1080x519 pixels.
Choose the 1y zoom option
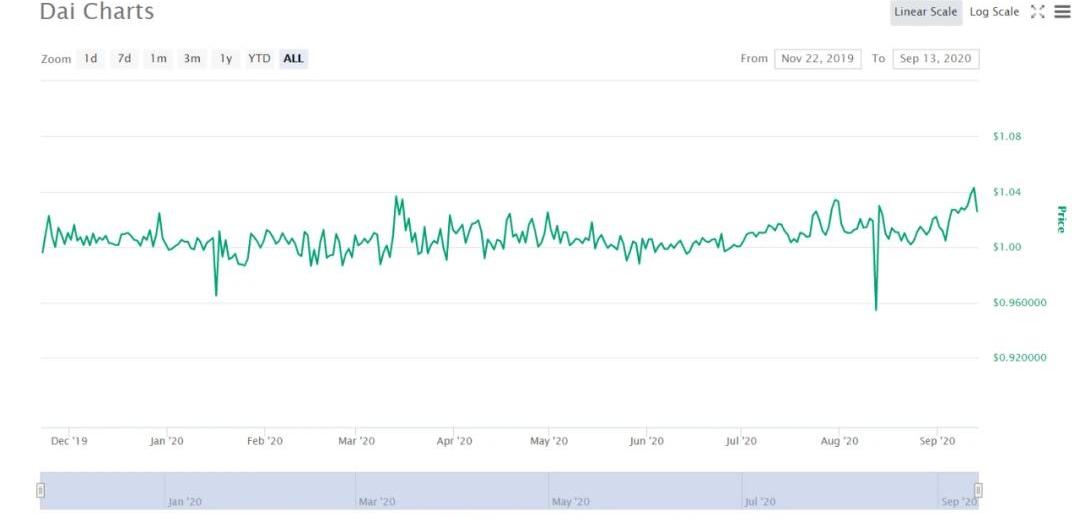click(x=226, y=59)
